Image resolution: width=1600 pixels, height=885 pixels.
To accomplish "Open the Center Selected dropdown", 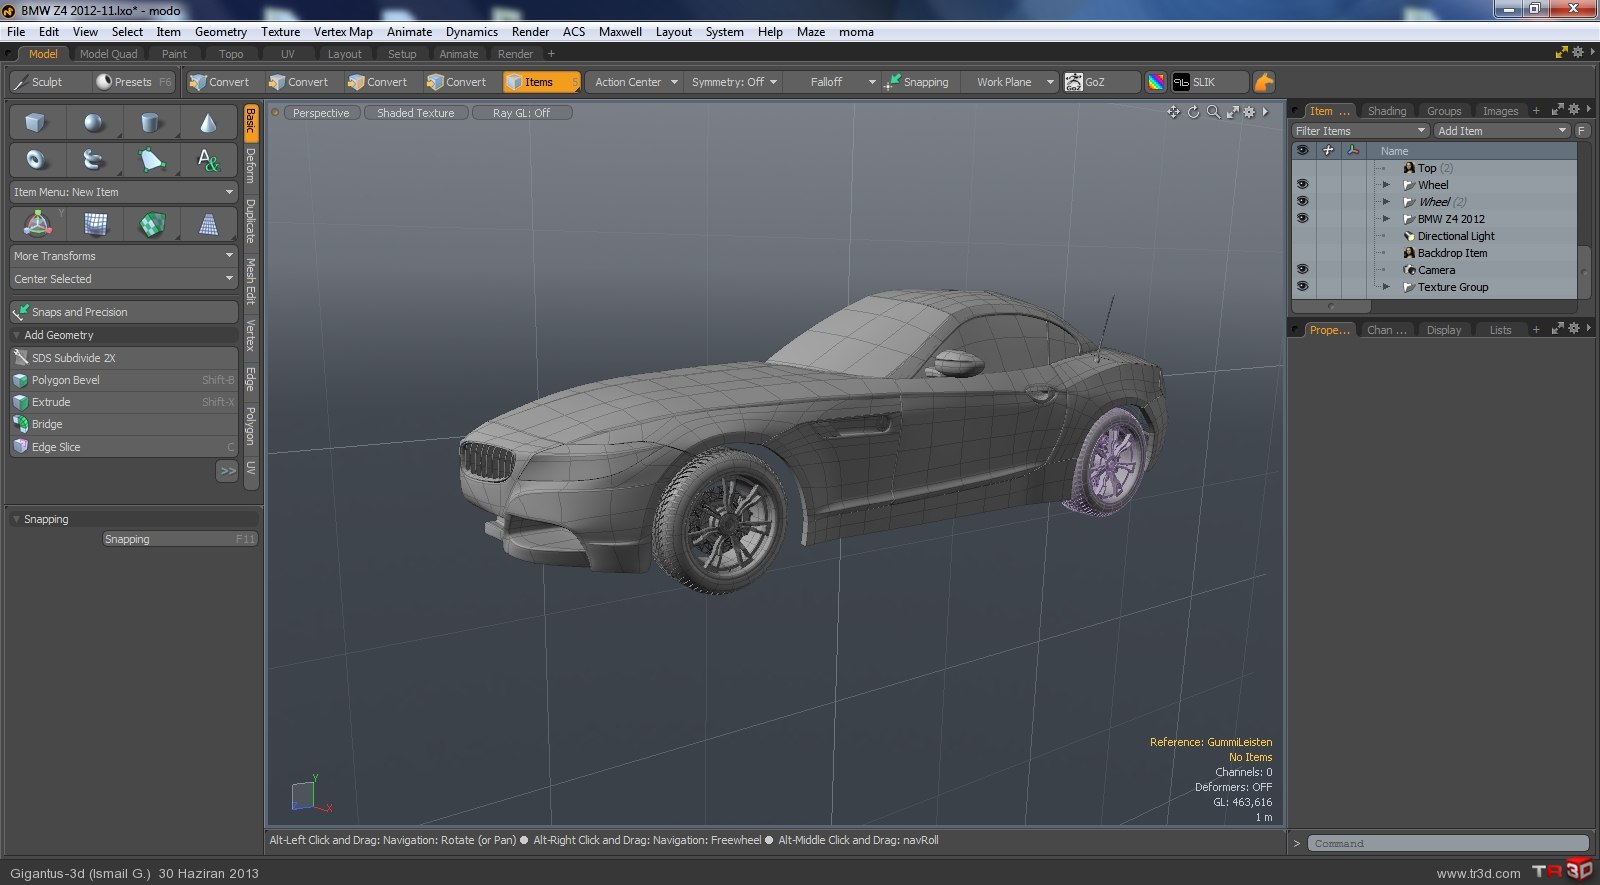I will pyautogui.click(x=124, y=279).
